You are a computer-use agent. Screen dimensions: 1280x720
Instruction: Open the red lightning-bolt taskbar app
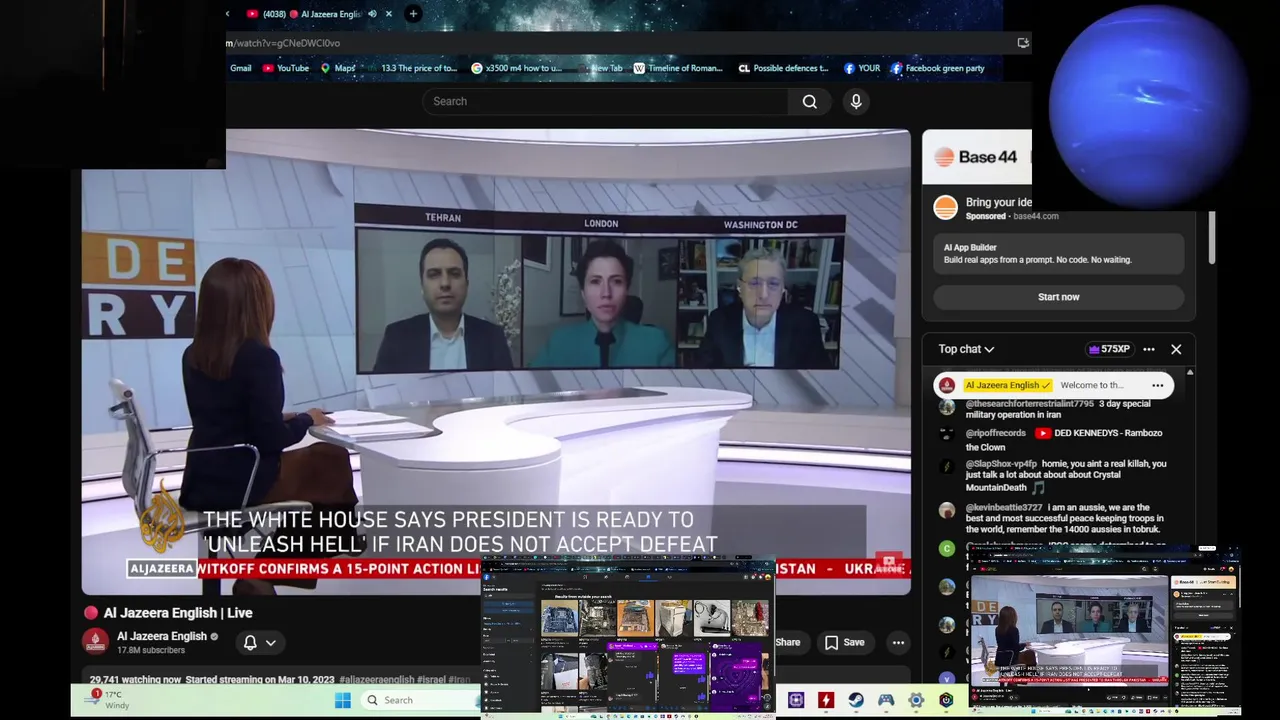click(x=826, y=700)
